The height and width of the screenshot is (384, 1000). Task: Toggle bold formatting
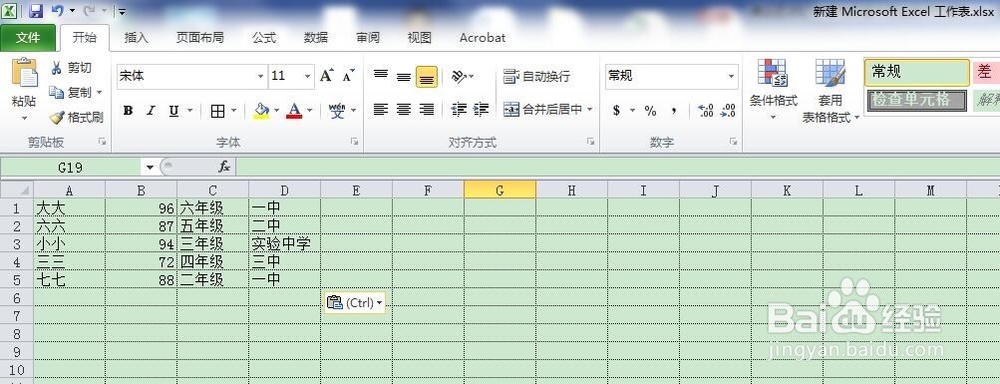point(128,111)
